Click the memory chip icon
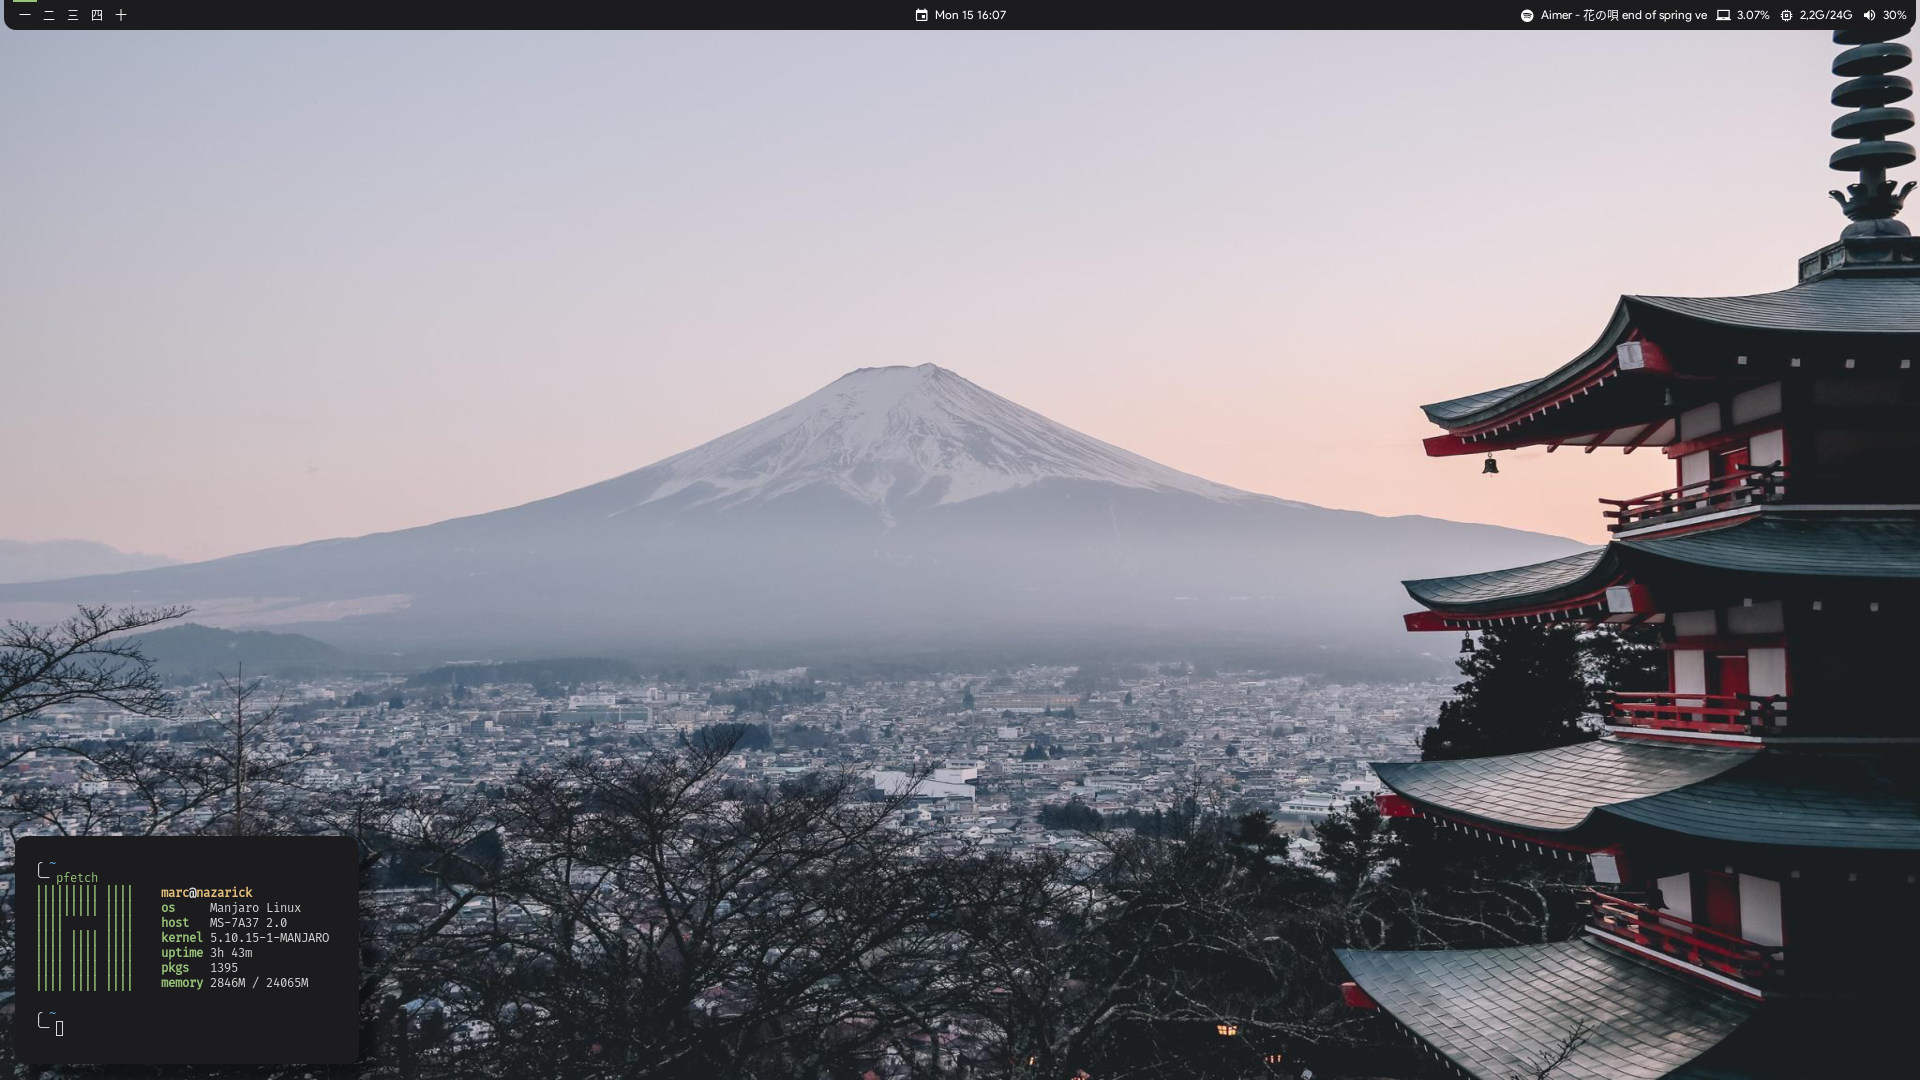Viewport: 1920px width, 1080px height. pos(1786,15)
